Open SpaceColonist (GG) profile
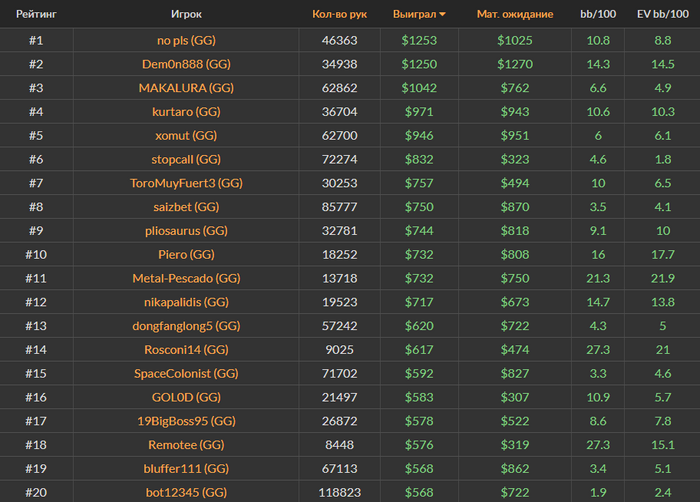Viewport: 700px width, 502px height. [x=186, y=373]
